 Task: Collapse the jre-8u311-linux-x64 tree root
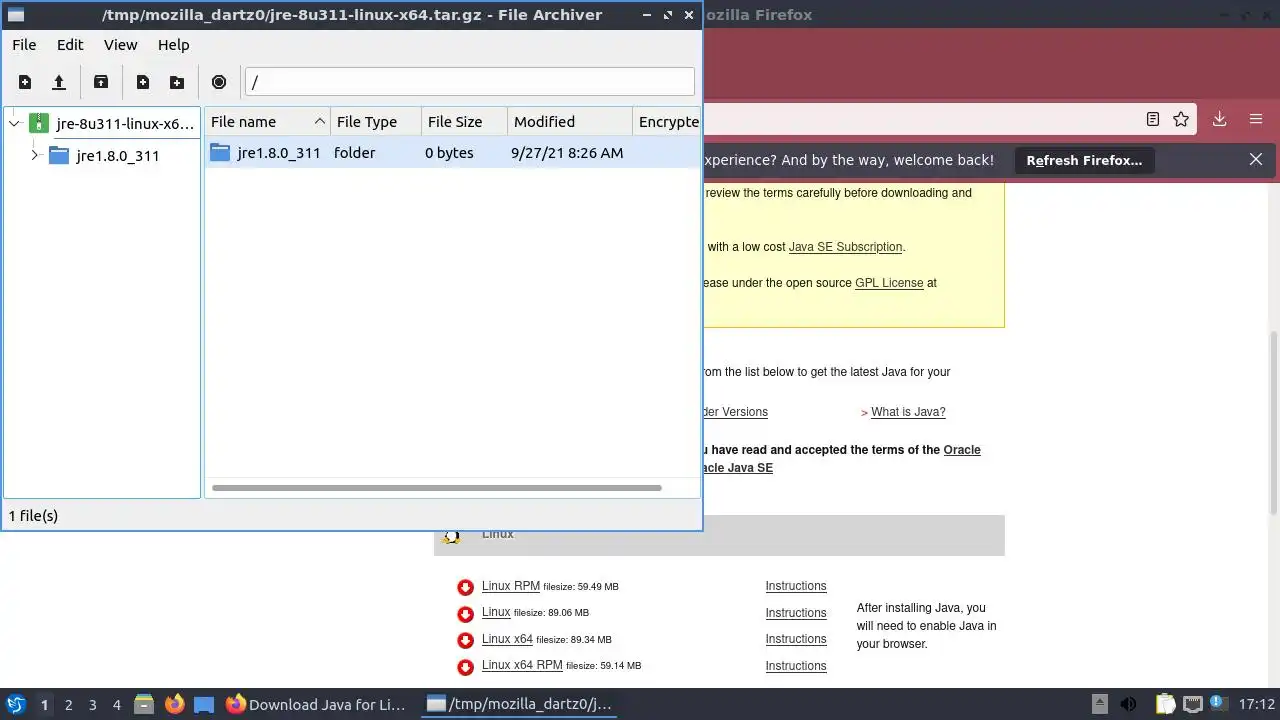14,123
